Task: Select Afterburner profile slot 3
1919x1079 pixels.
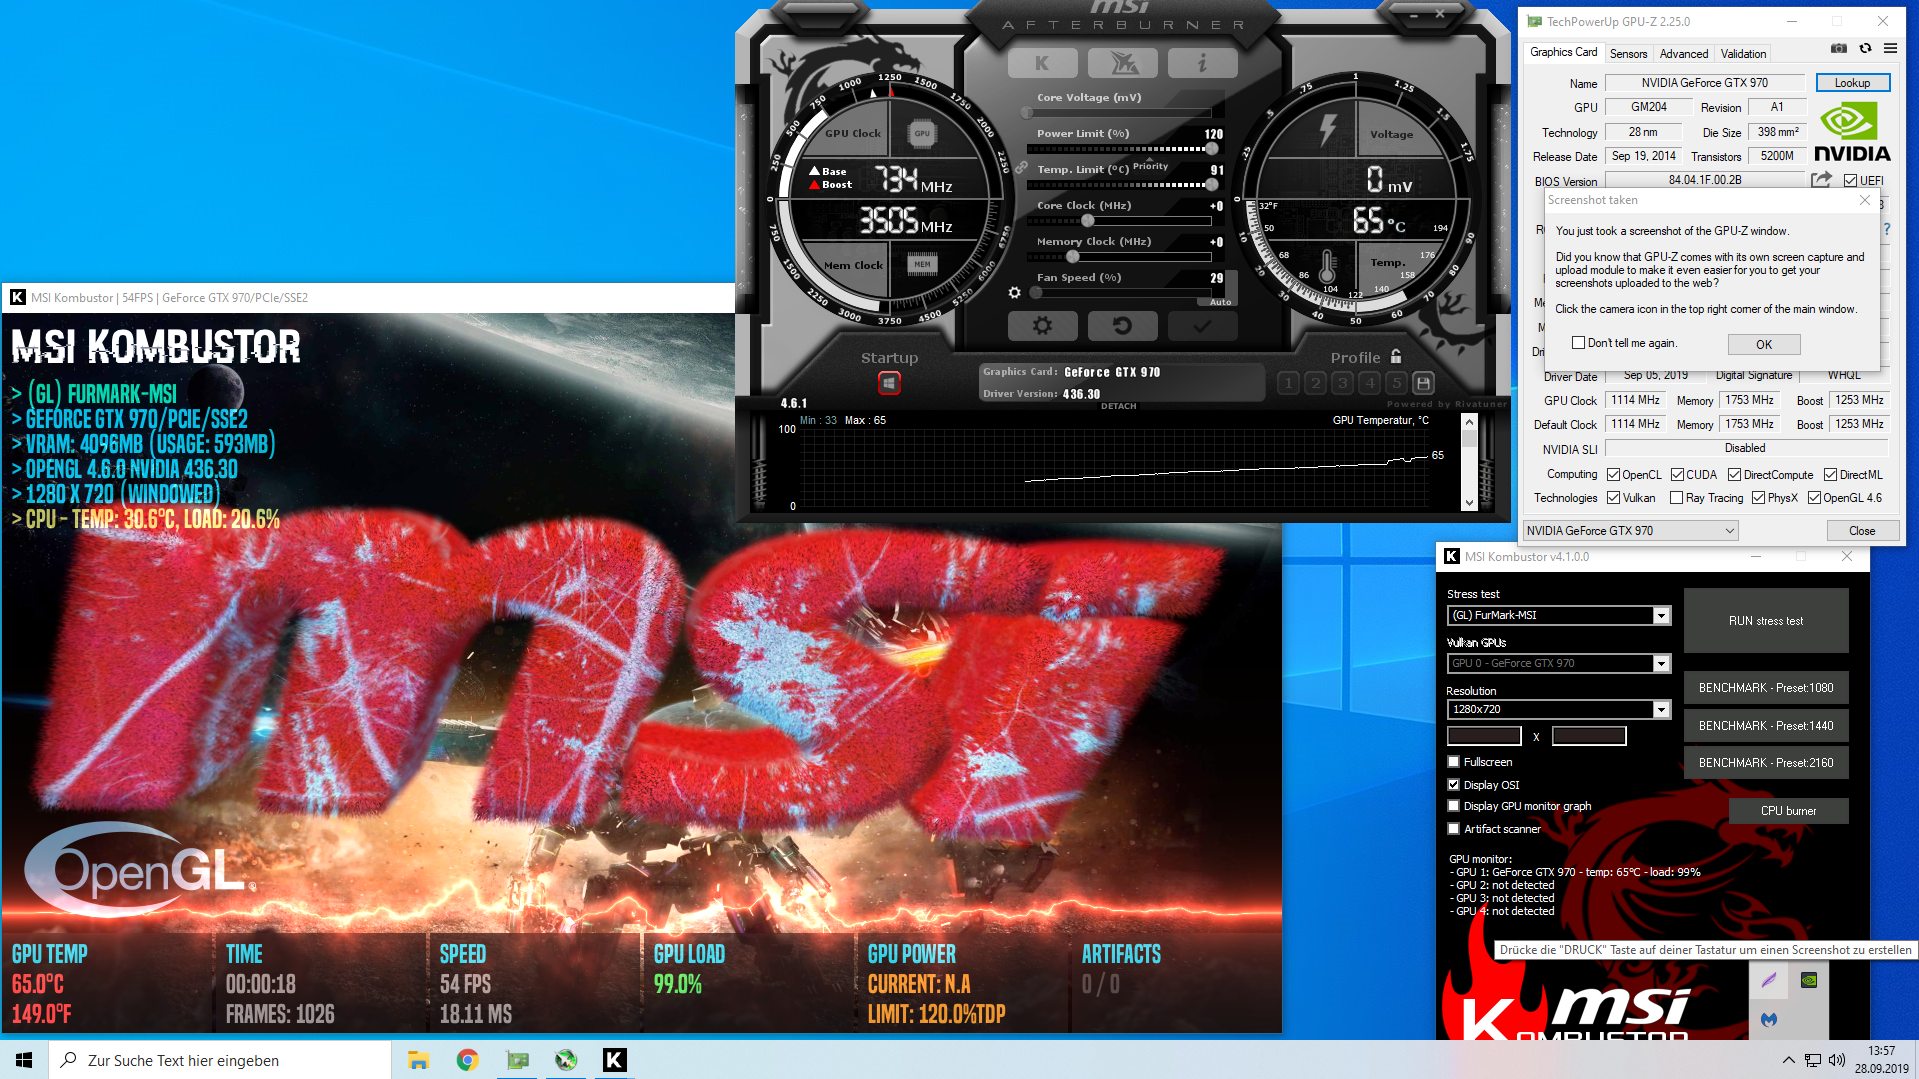Action: 1342,383
